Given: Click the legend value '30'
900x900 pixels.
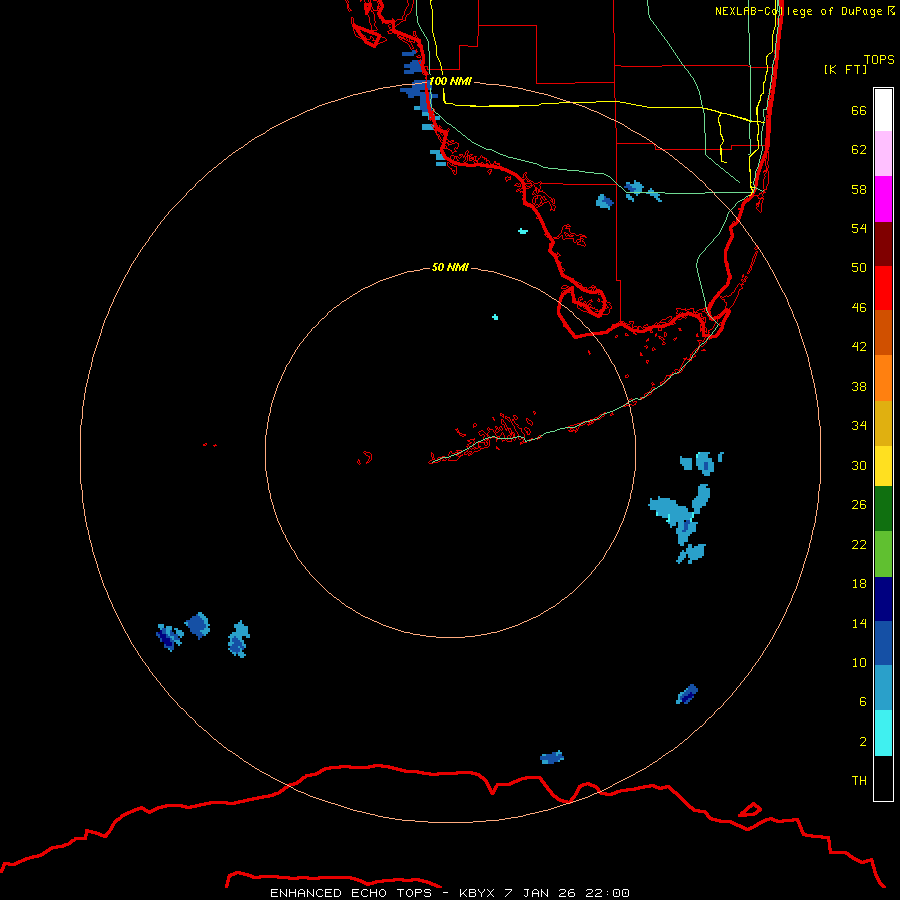Looking at the screenshot, I should [859, 465].
